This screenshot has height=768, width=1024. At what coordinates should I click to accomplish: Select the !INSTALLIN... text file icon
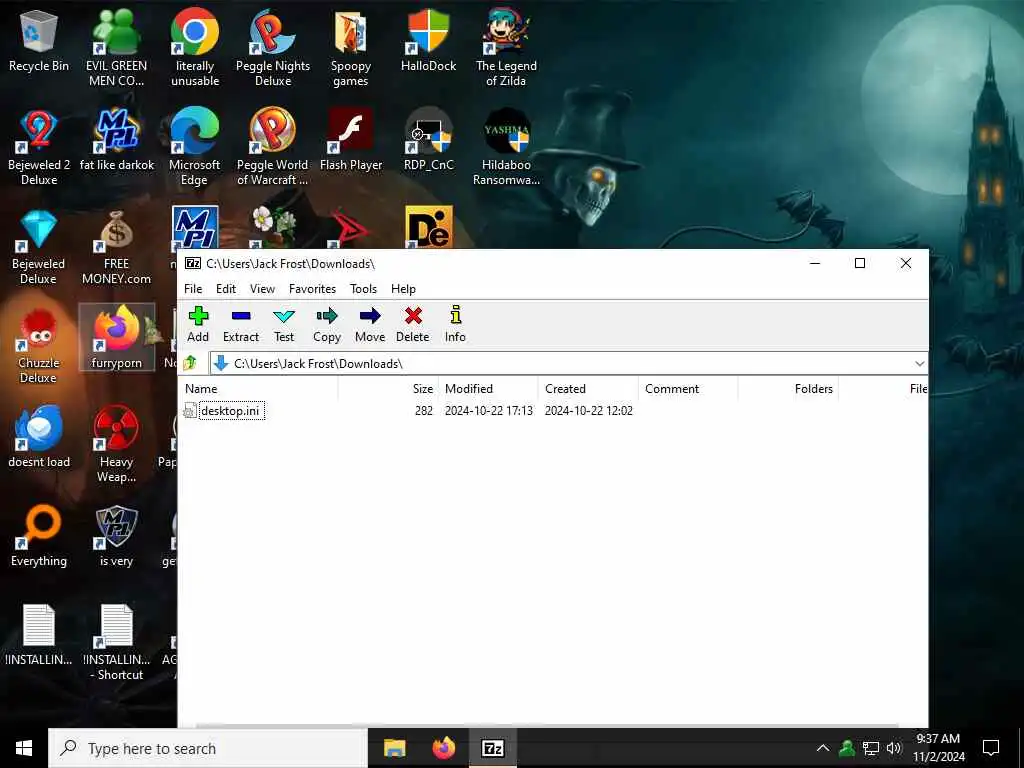[x=39, y=635]
